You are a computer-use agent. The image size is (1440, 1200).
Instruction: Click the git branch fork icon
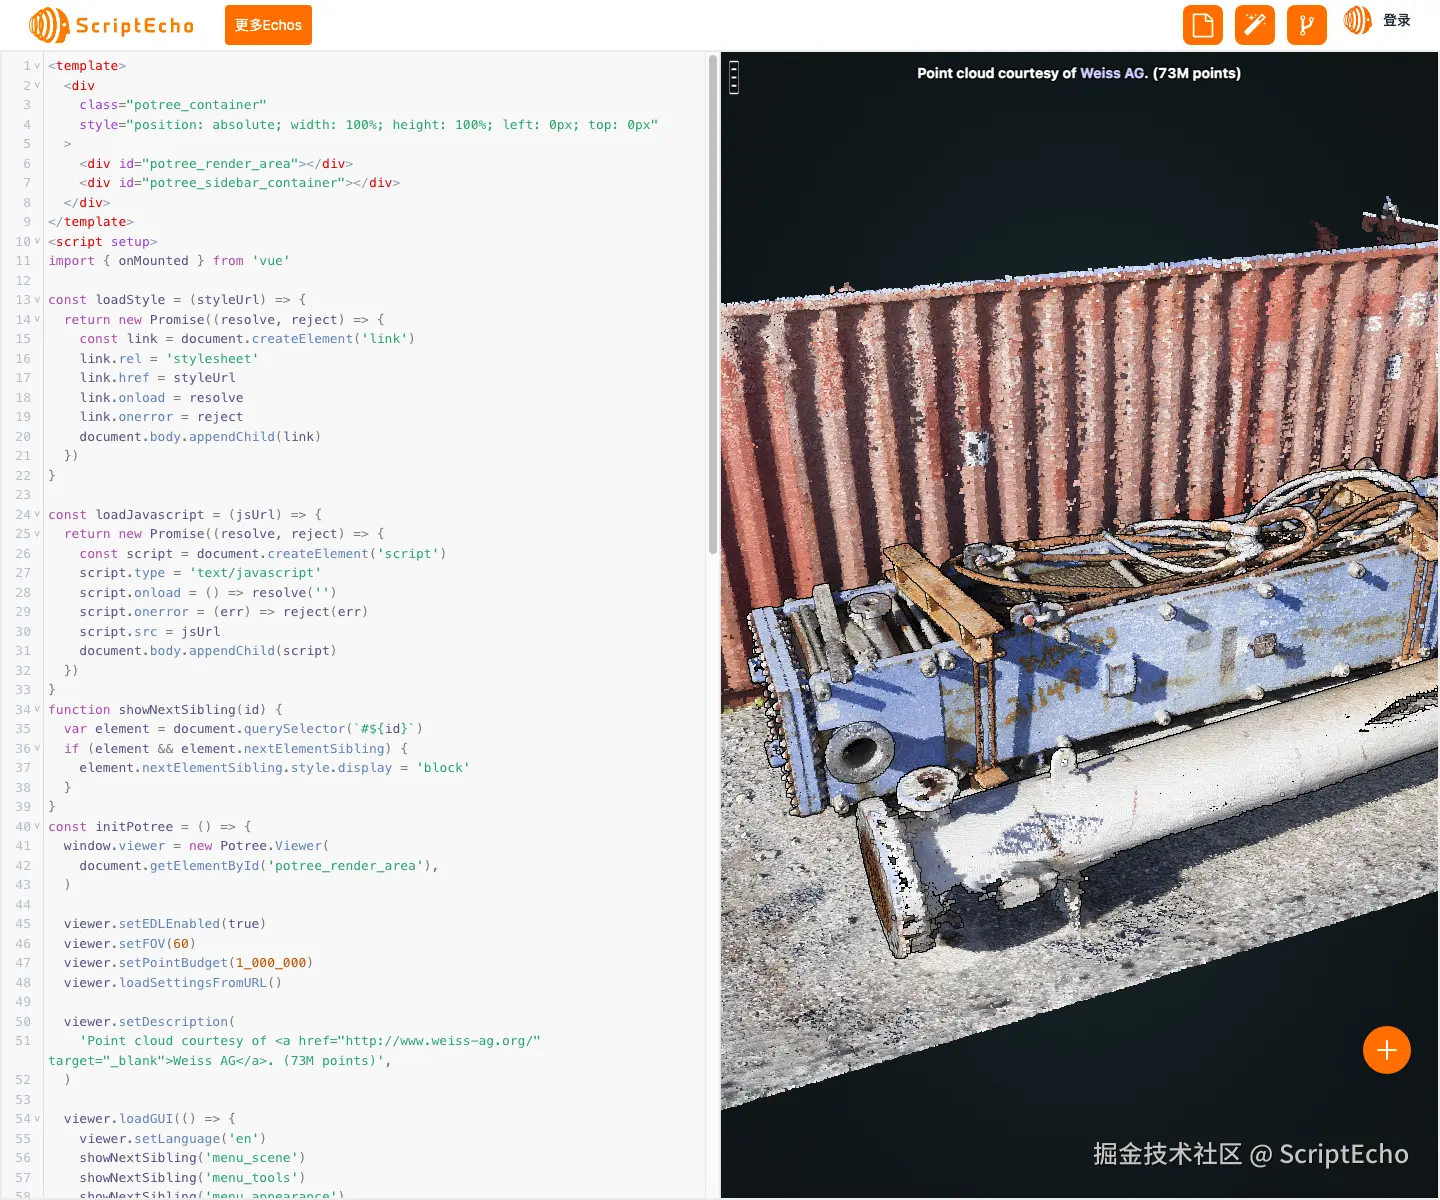(x=1307, y=25)
